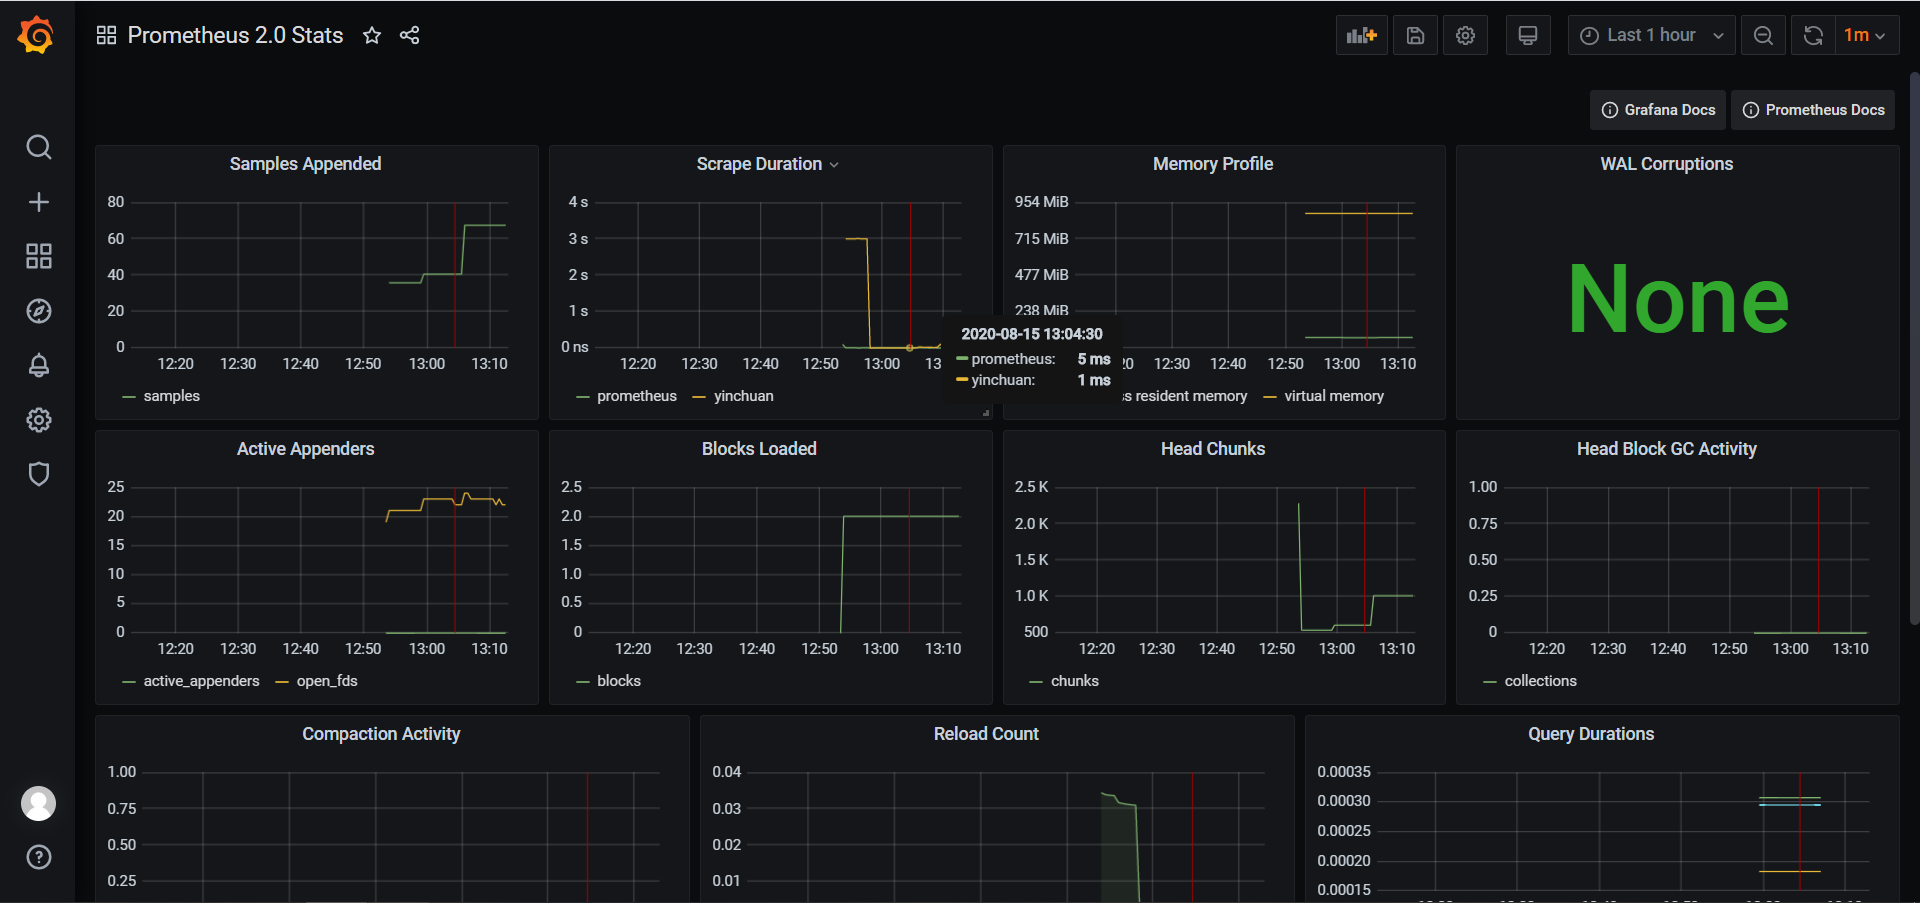Open Alerting bell in sidebar
The width and height of the screenshot is (1920, 903).
(38, 365)
